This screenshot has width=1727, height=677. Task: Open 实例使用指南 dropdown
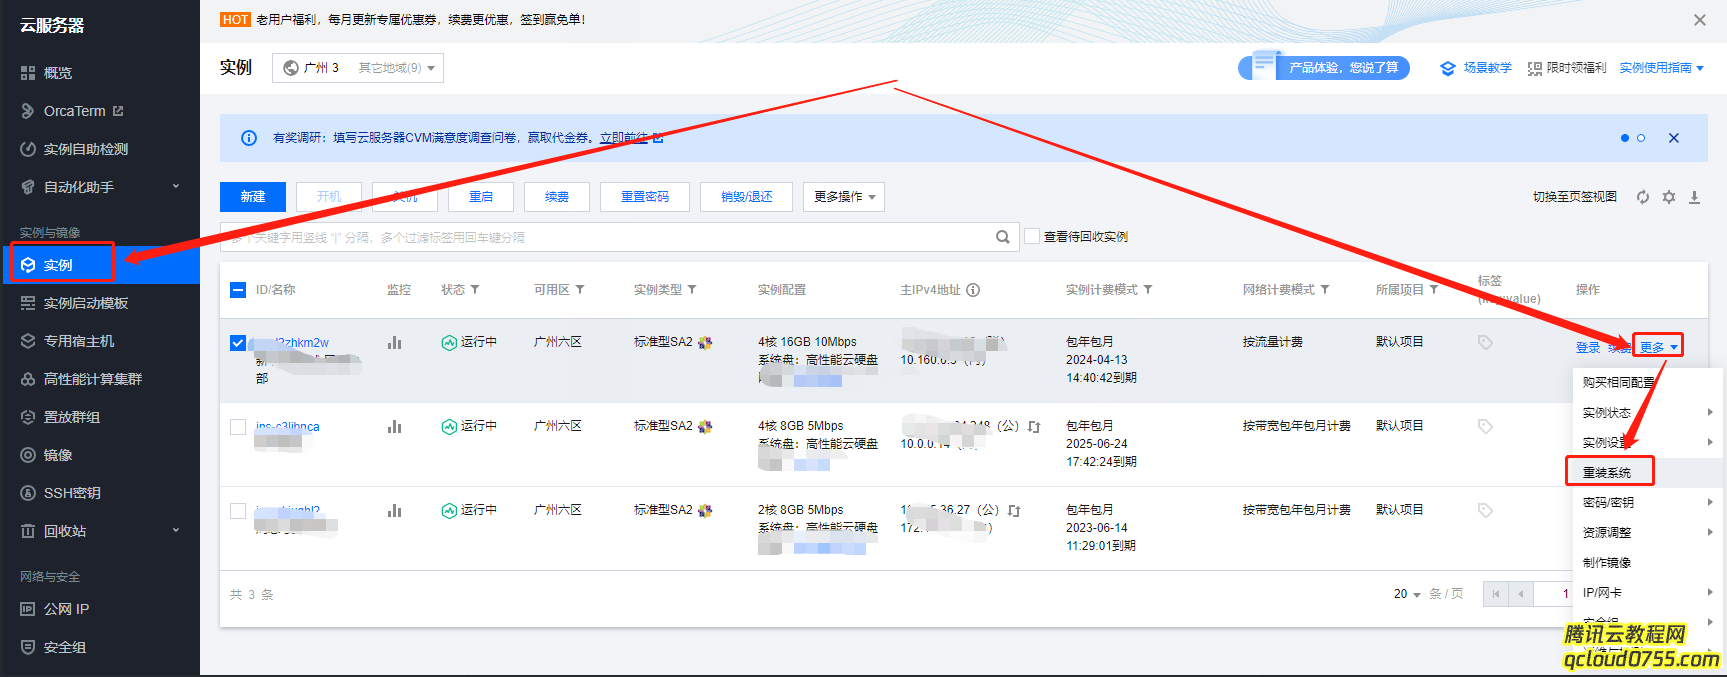pyautogui.click(x=1662, y=68)
